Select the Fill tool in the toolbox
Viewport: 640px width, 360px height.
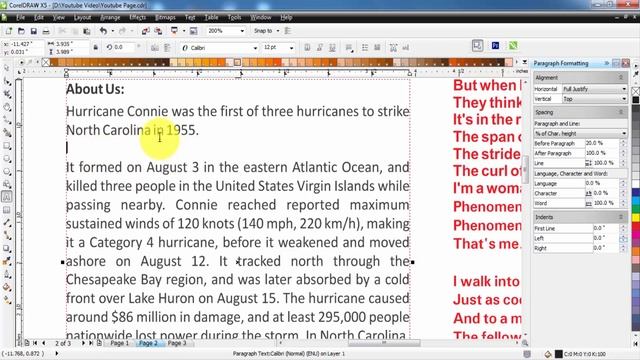point(7,287)
